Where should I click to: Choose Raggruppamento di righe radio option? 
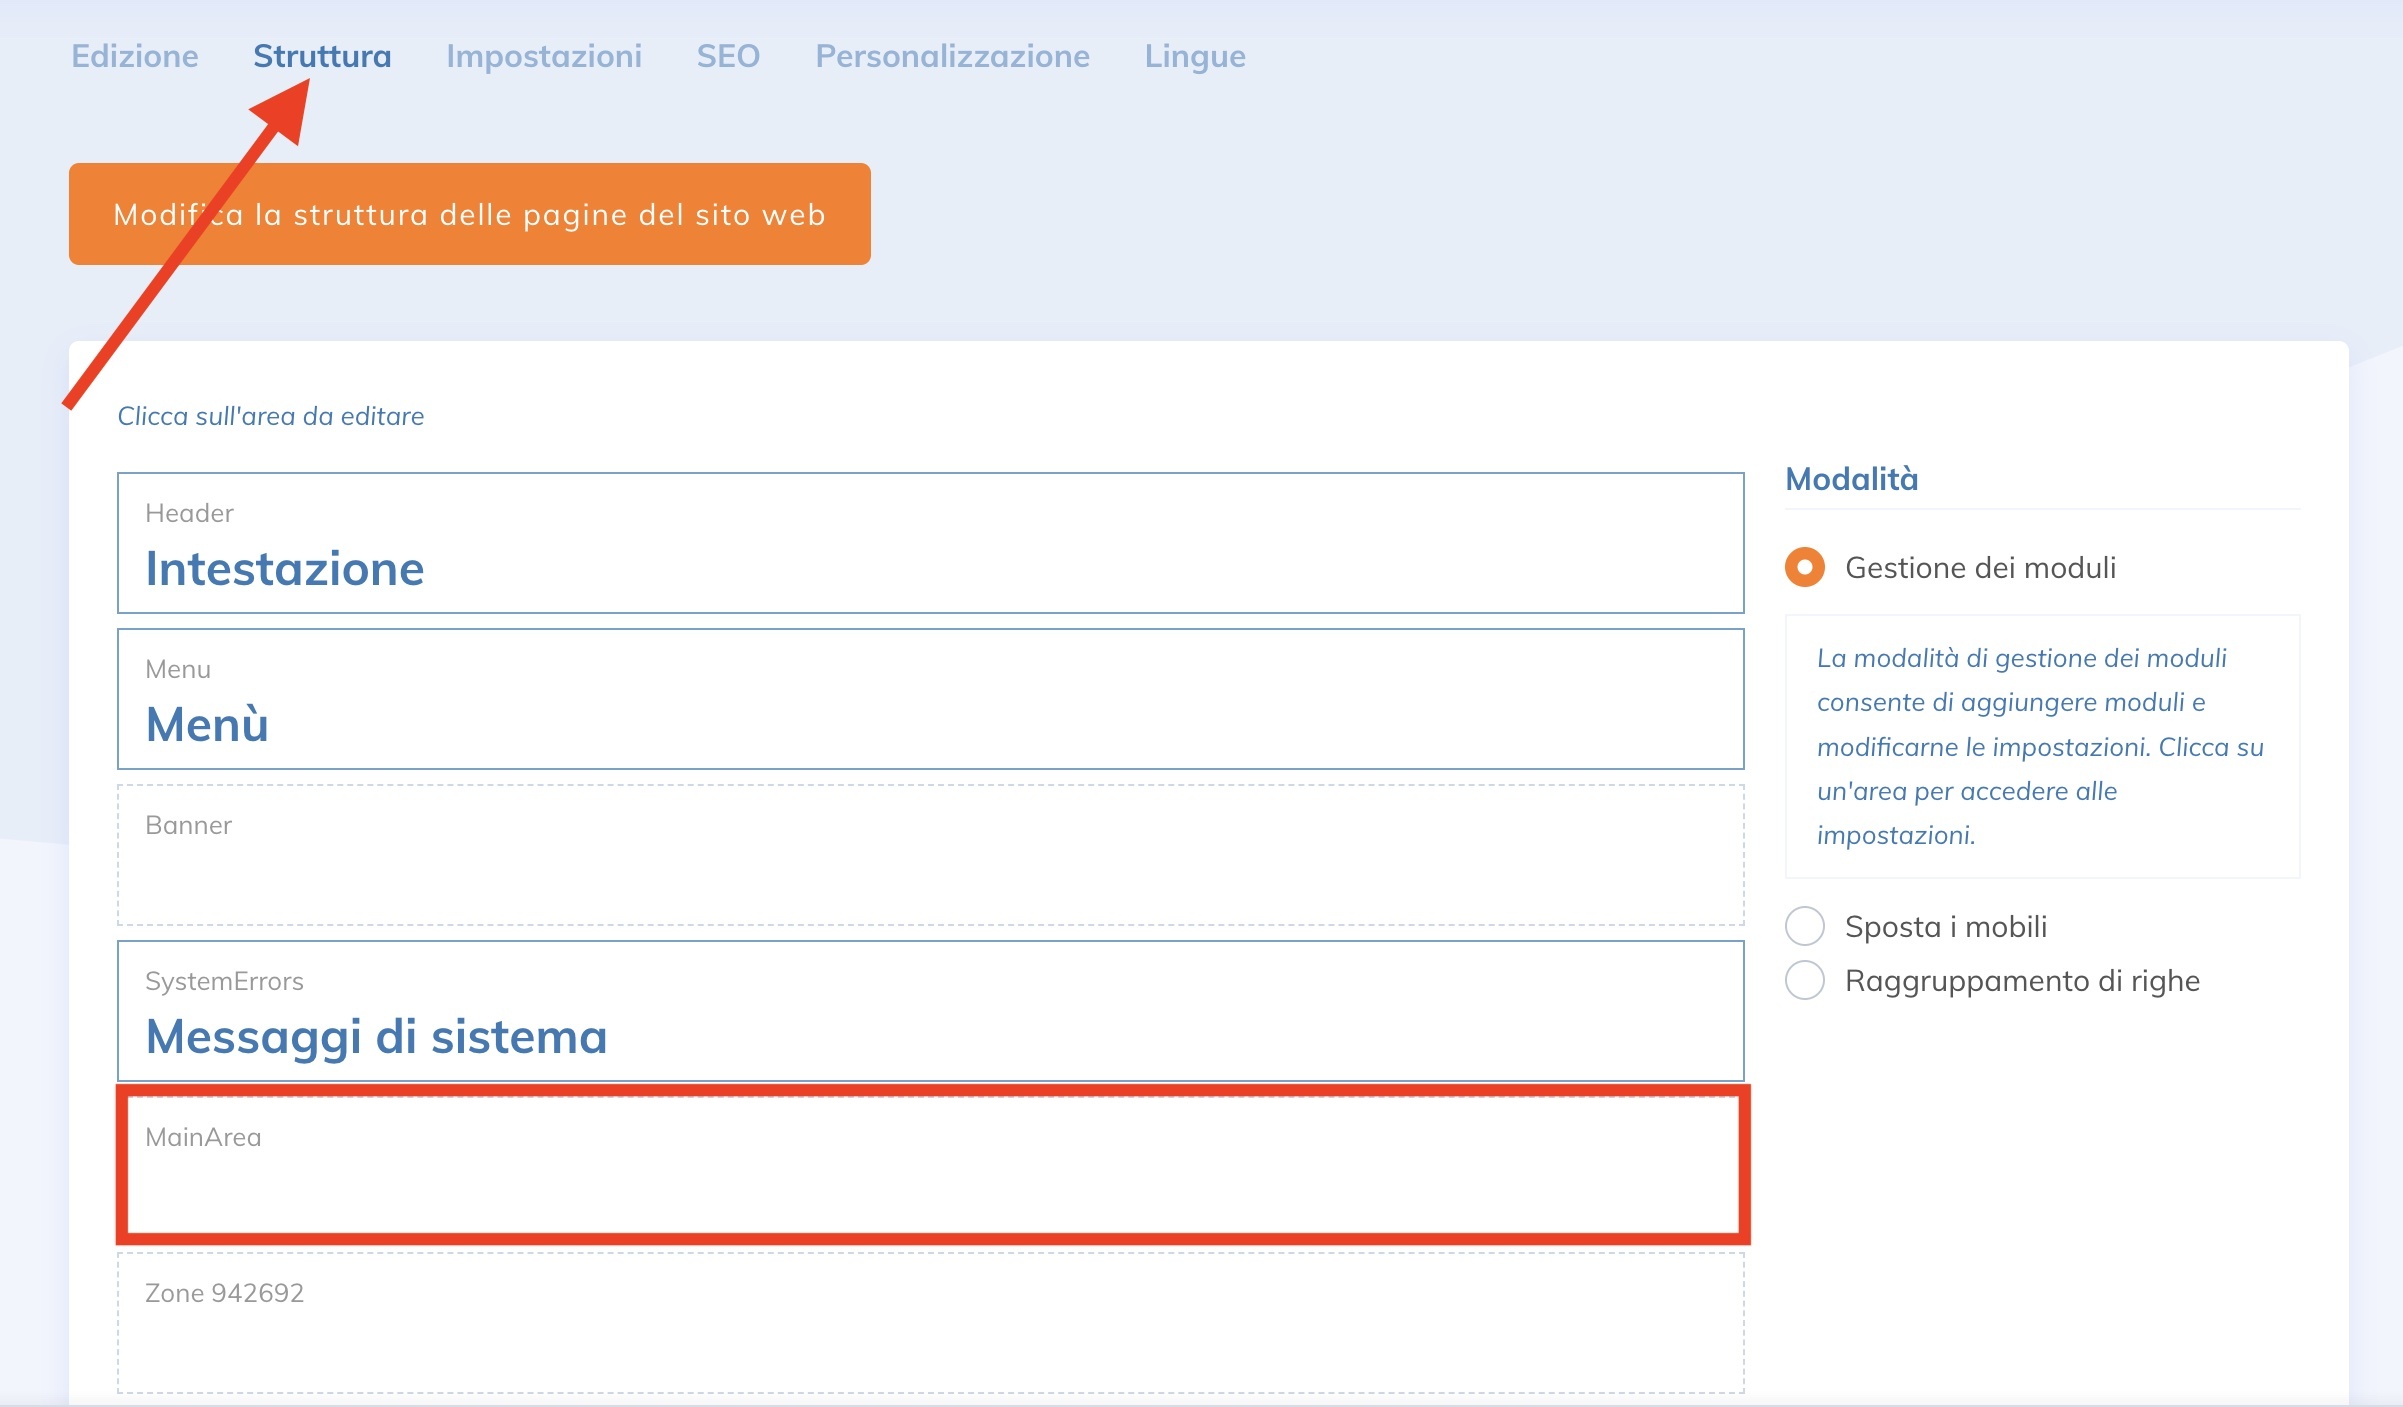point(1805,980)
